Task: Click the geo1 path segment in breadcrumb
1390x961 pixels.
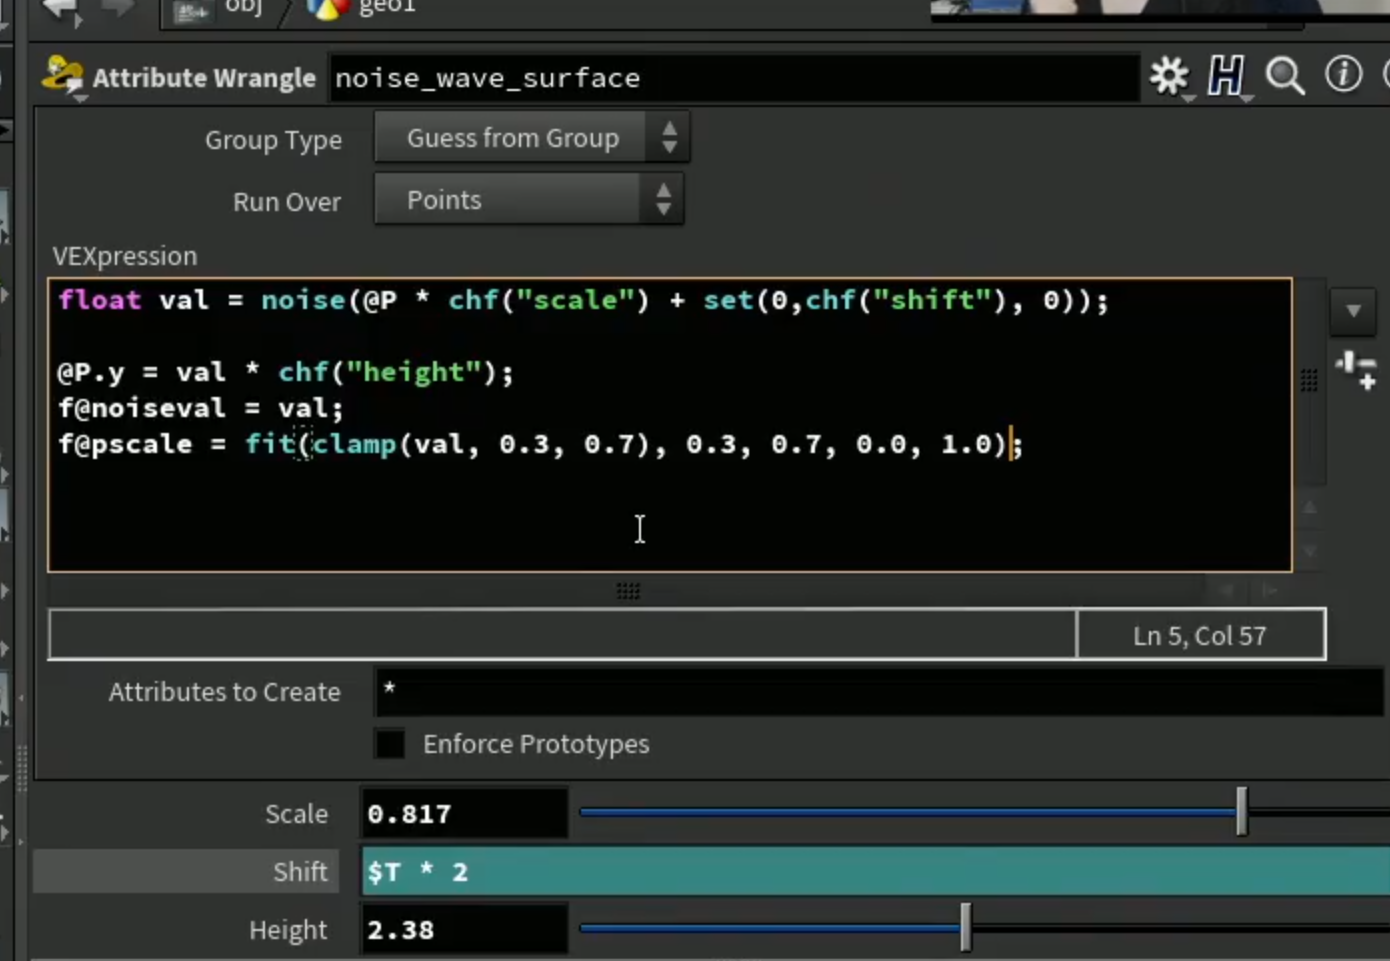Action: (x=386, y=7)
